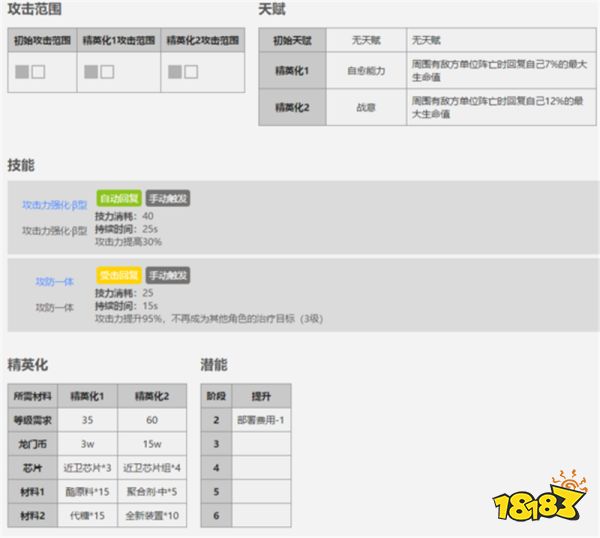Viewport: 600px width, 538px height.
Task: Select the 所需材料 header in the elite table
Action: point(32,395)
